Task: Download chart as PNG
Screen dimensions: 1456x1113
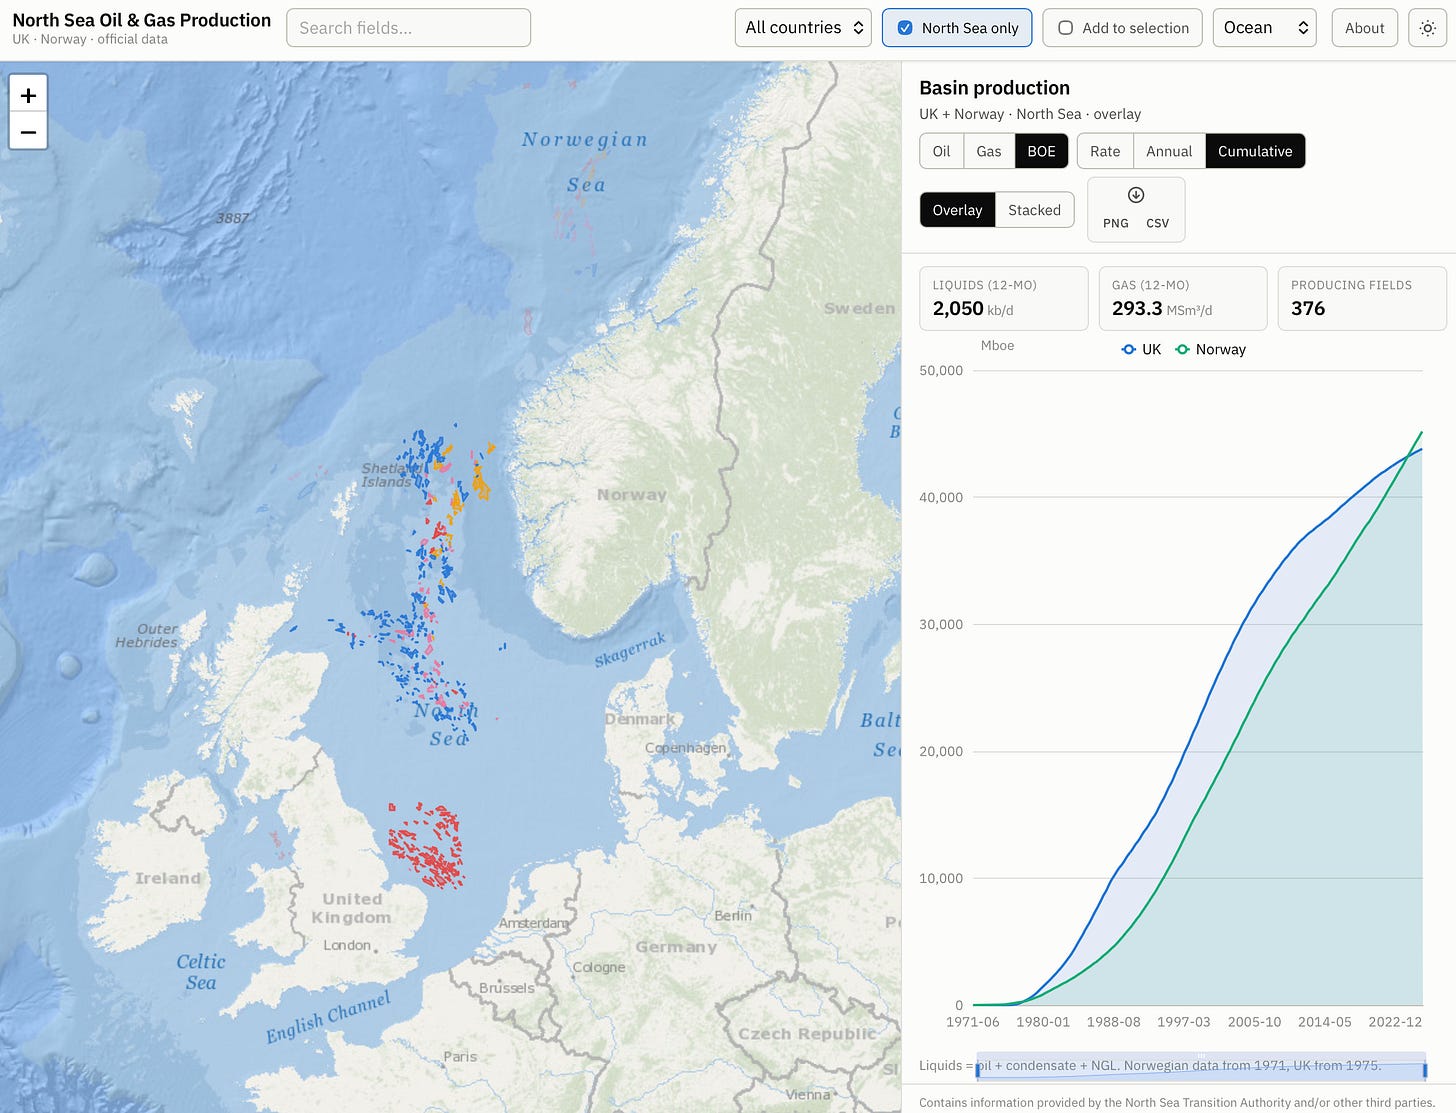Action: click(1116, 223)
